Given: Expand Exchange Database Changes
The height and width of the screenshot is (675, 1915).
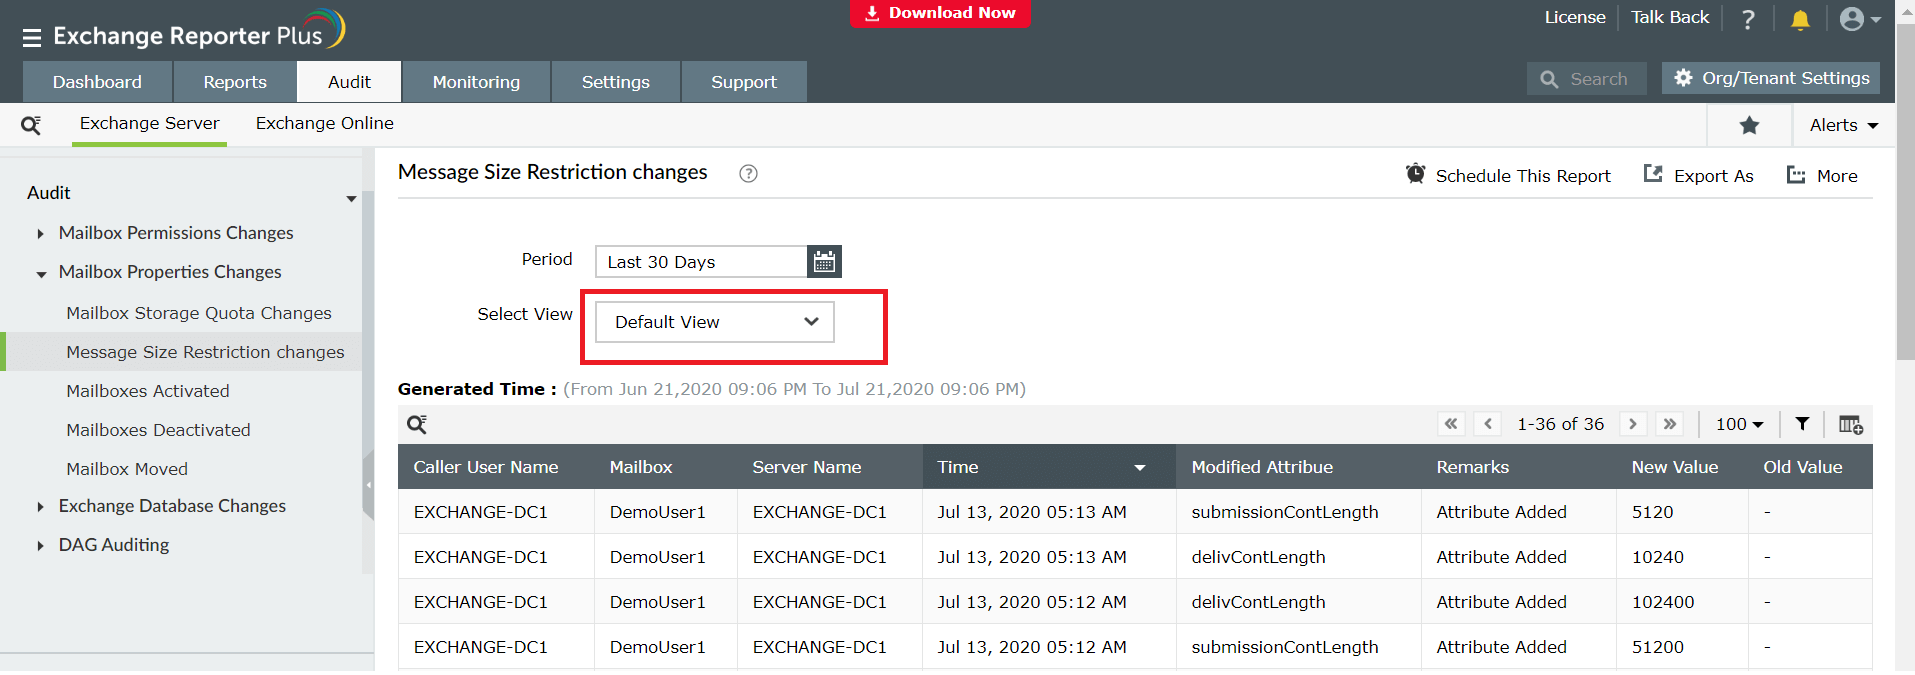Looking at the screenshot, I should click(40, 507).
